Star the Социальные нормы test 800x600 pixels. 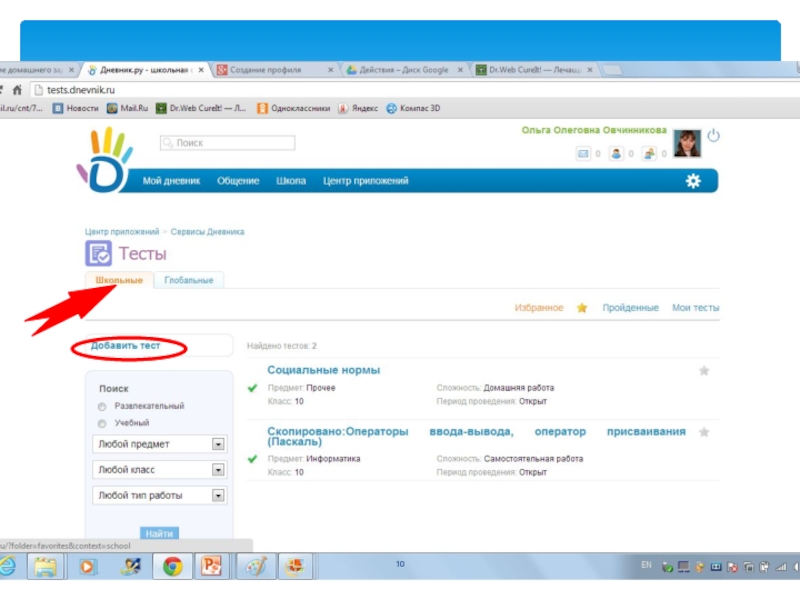click(704, 370)
